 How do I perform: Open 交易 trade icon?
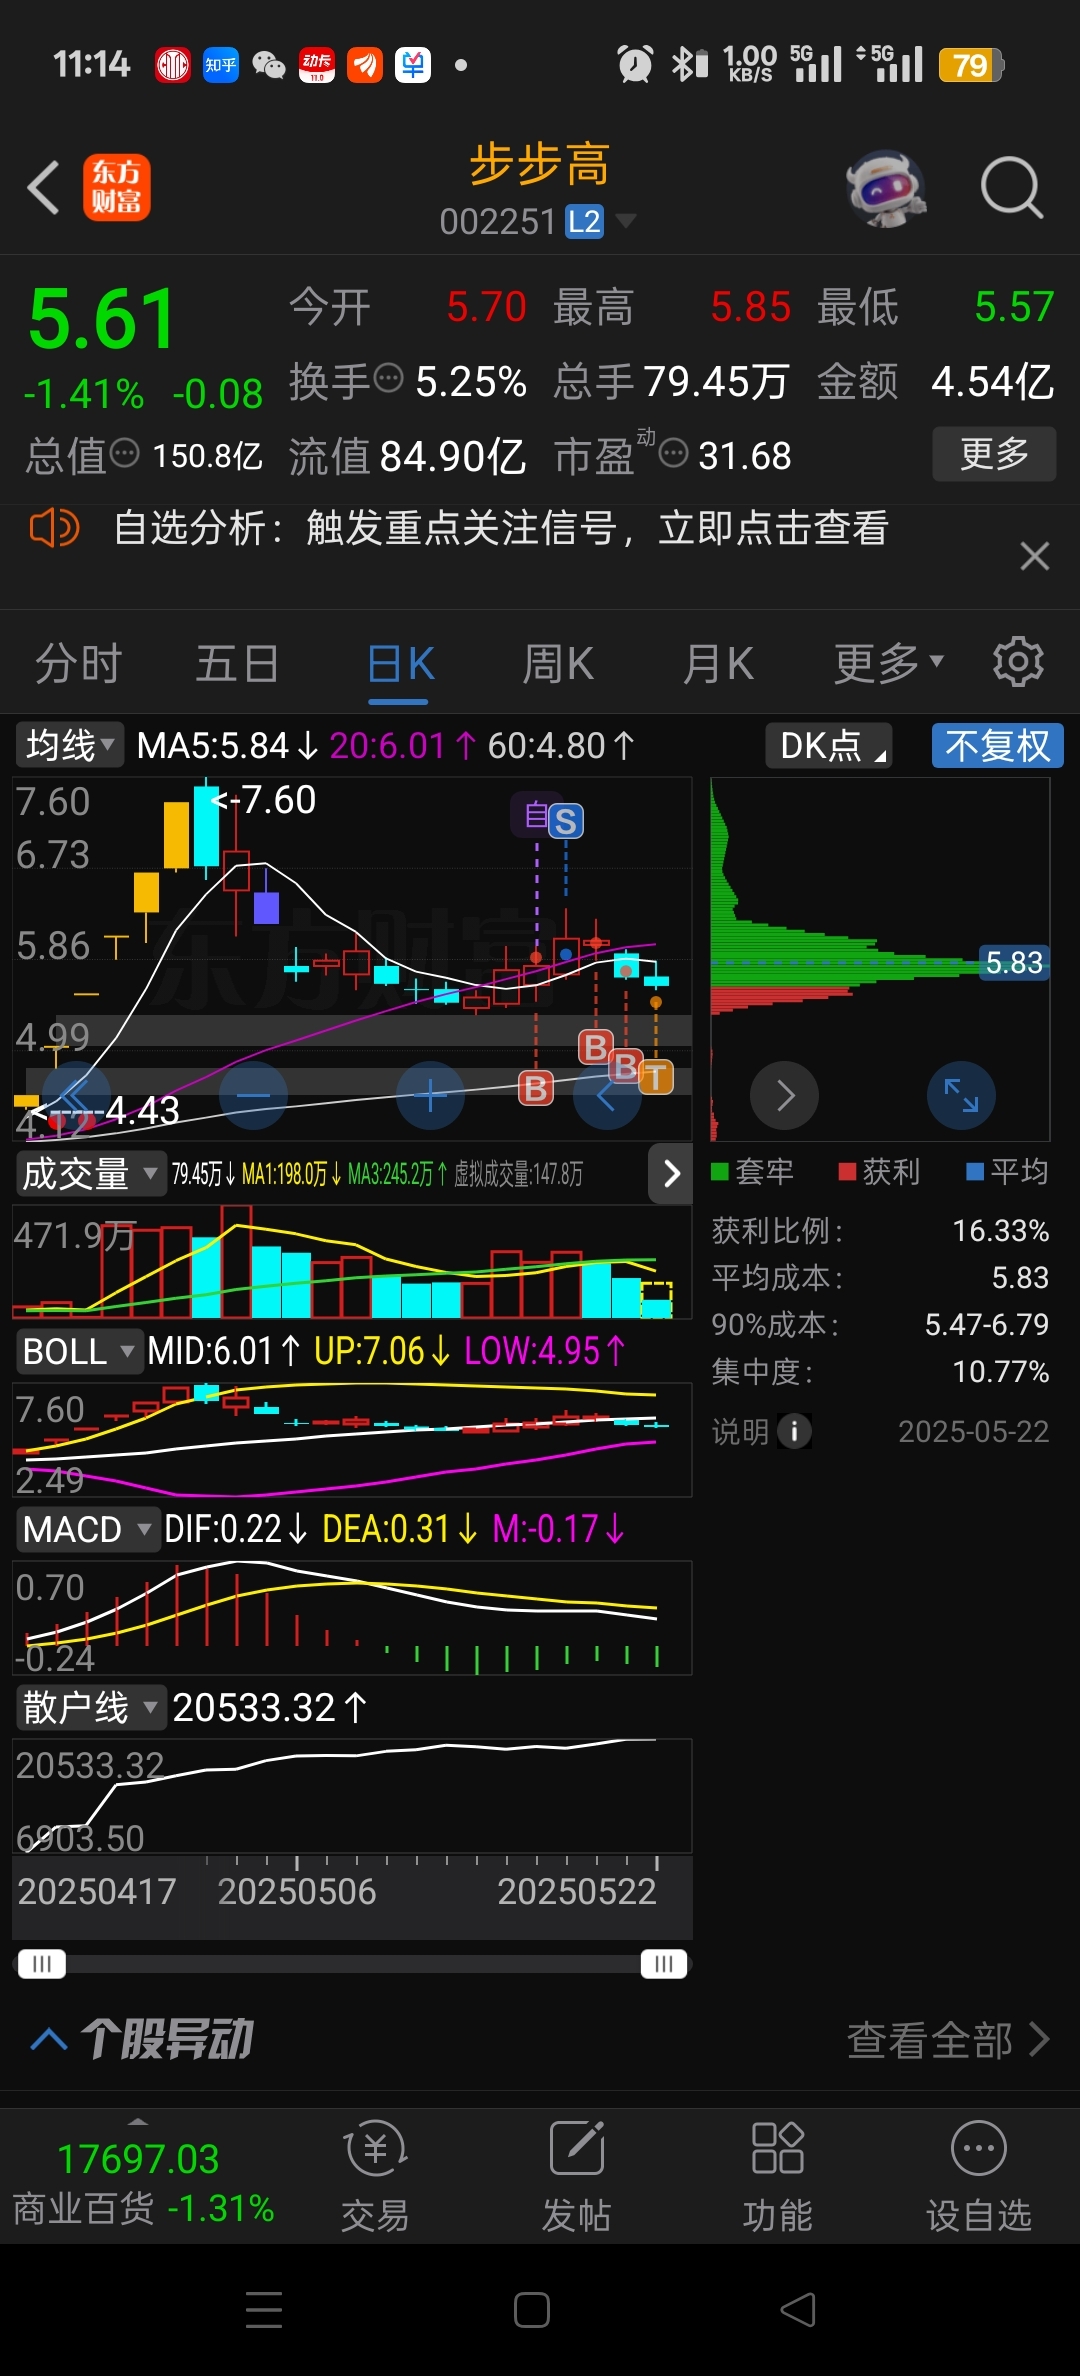(x=375, y=2174)
